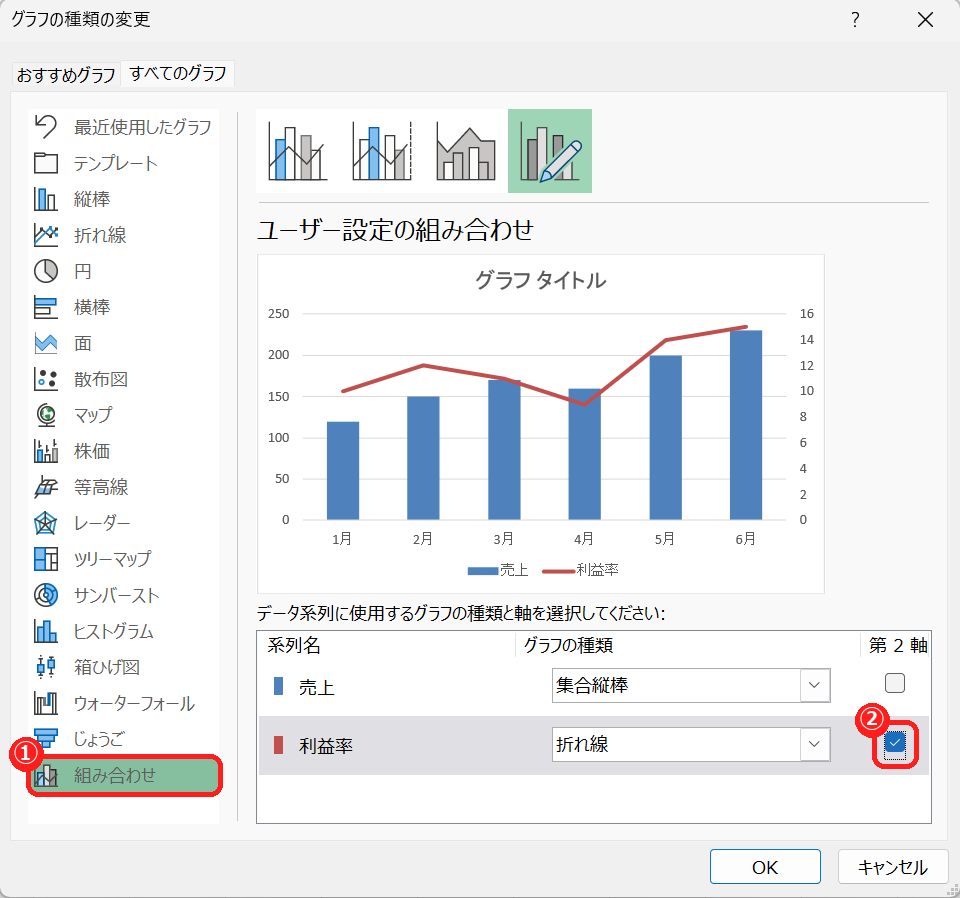Switch to the おすすめグラフ tab
This screenshot has height=898, width=960.
66,75
